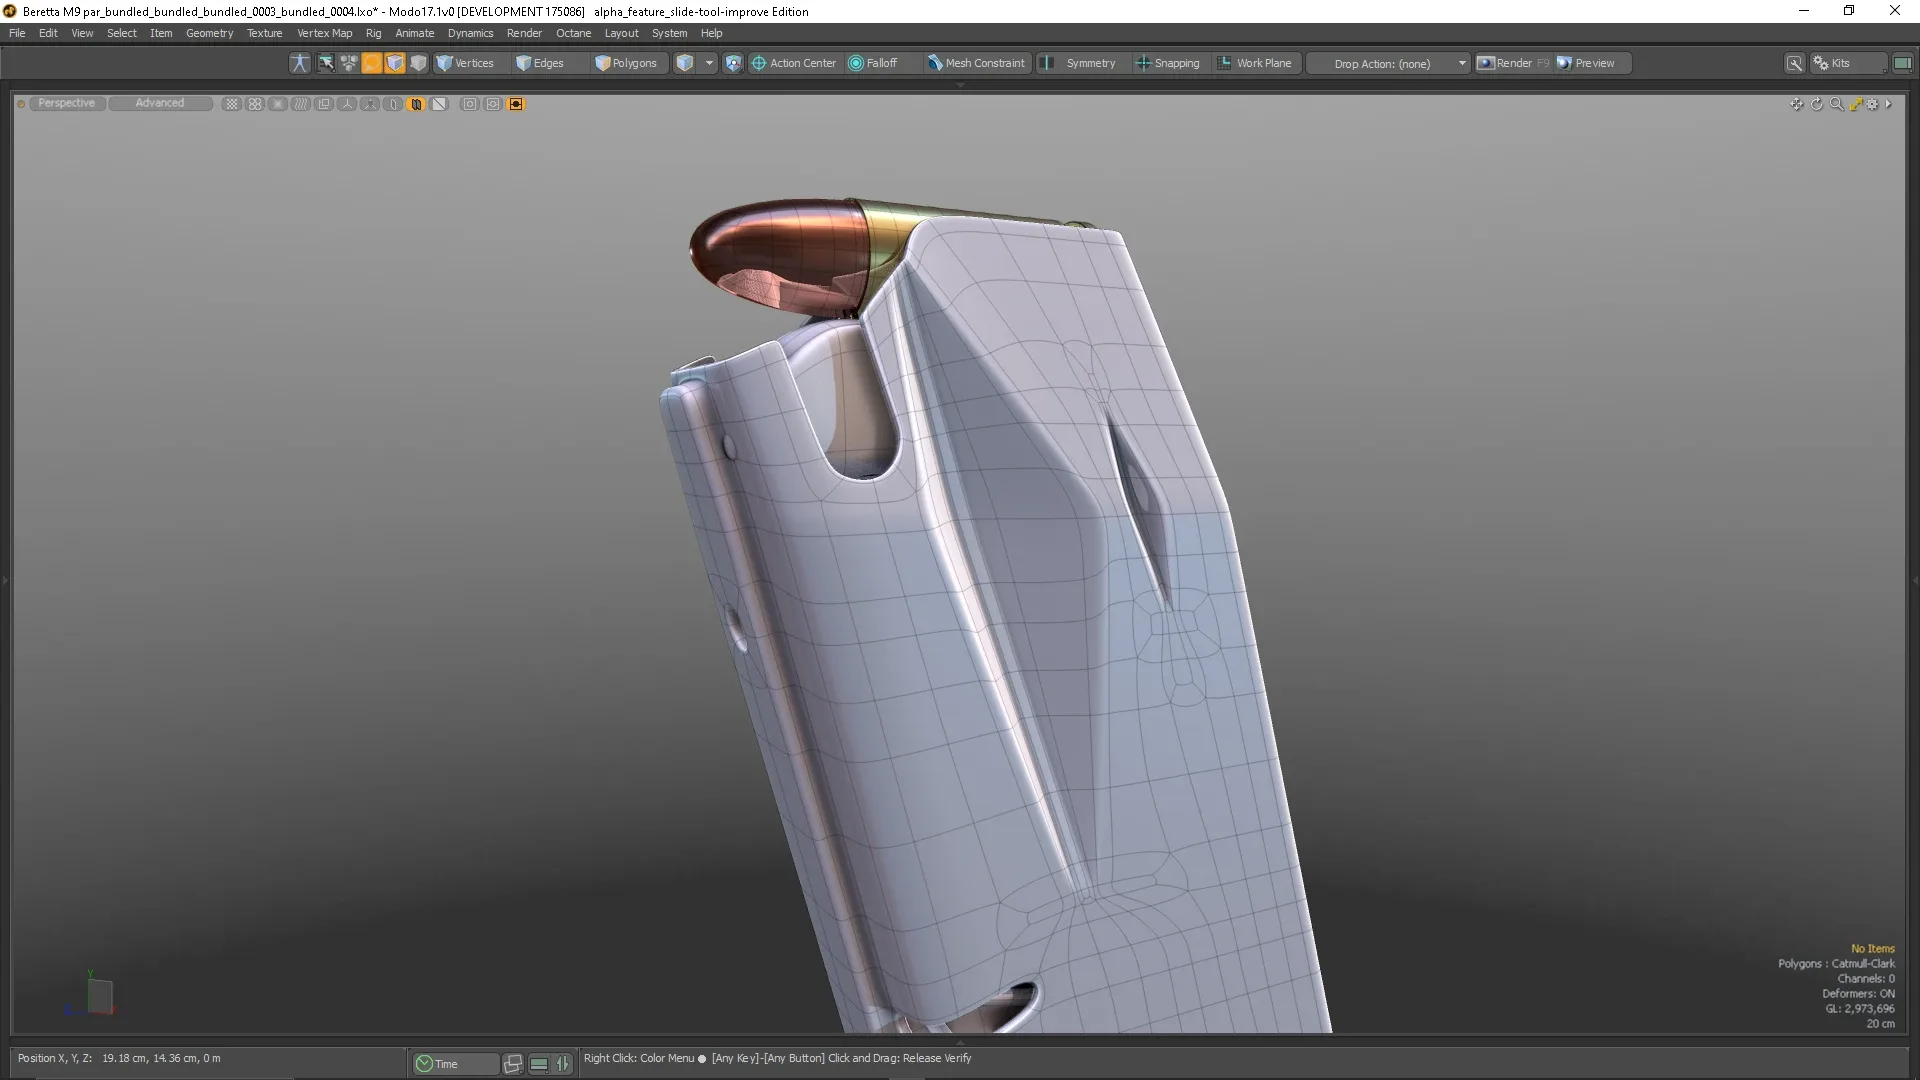Open the Texture menu
1920x1080 pixels.
(x=264, y=33)
